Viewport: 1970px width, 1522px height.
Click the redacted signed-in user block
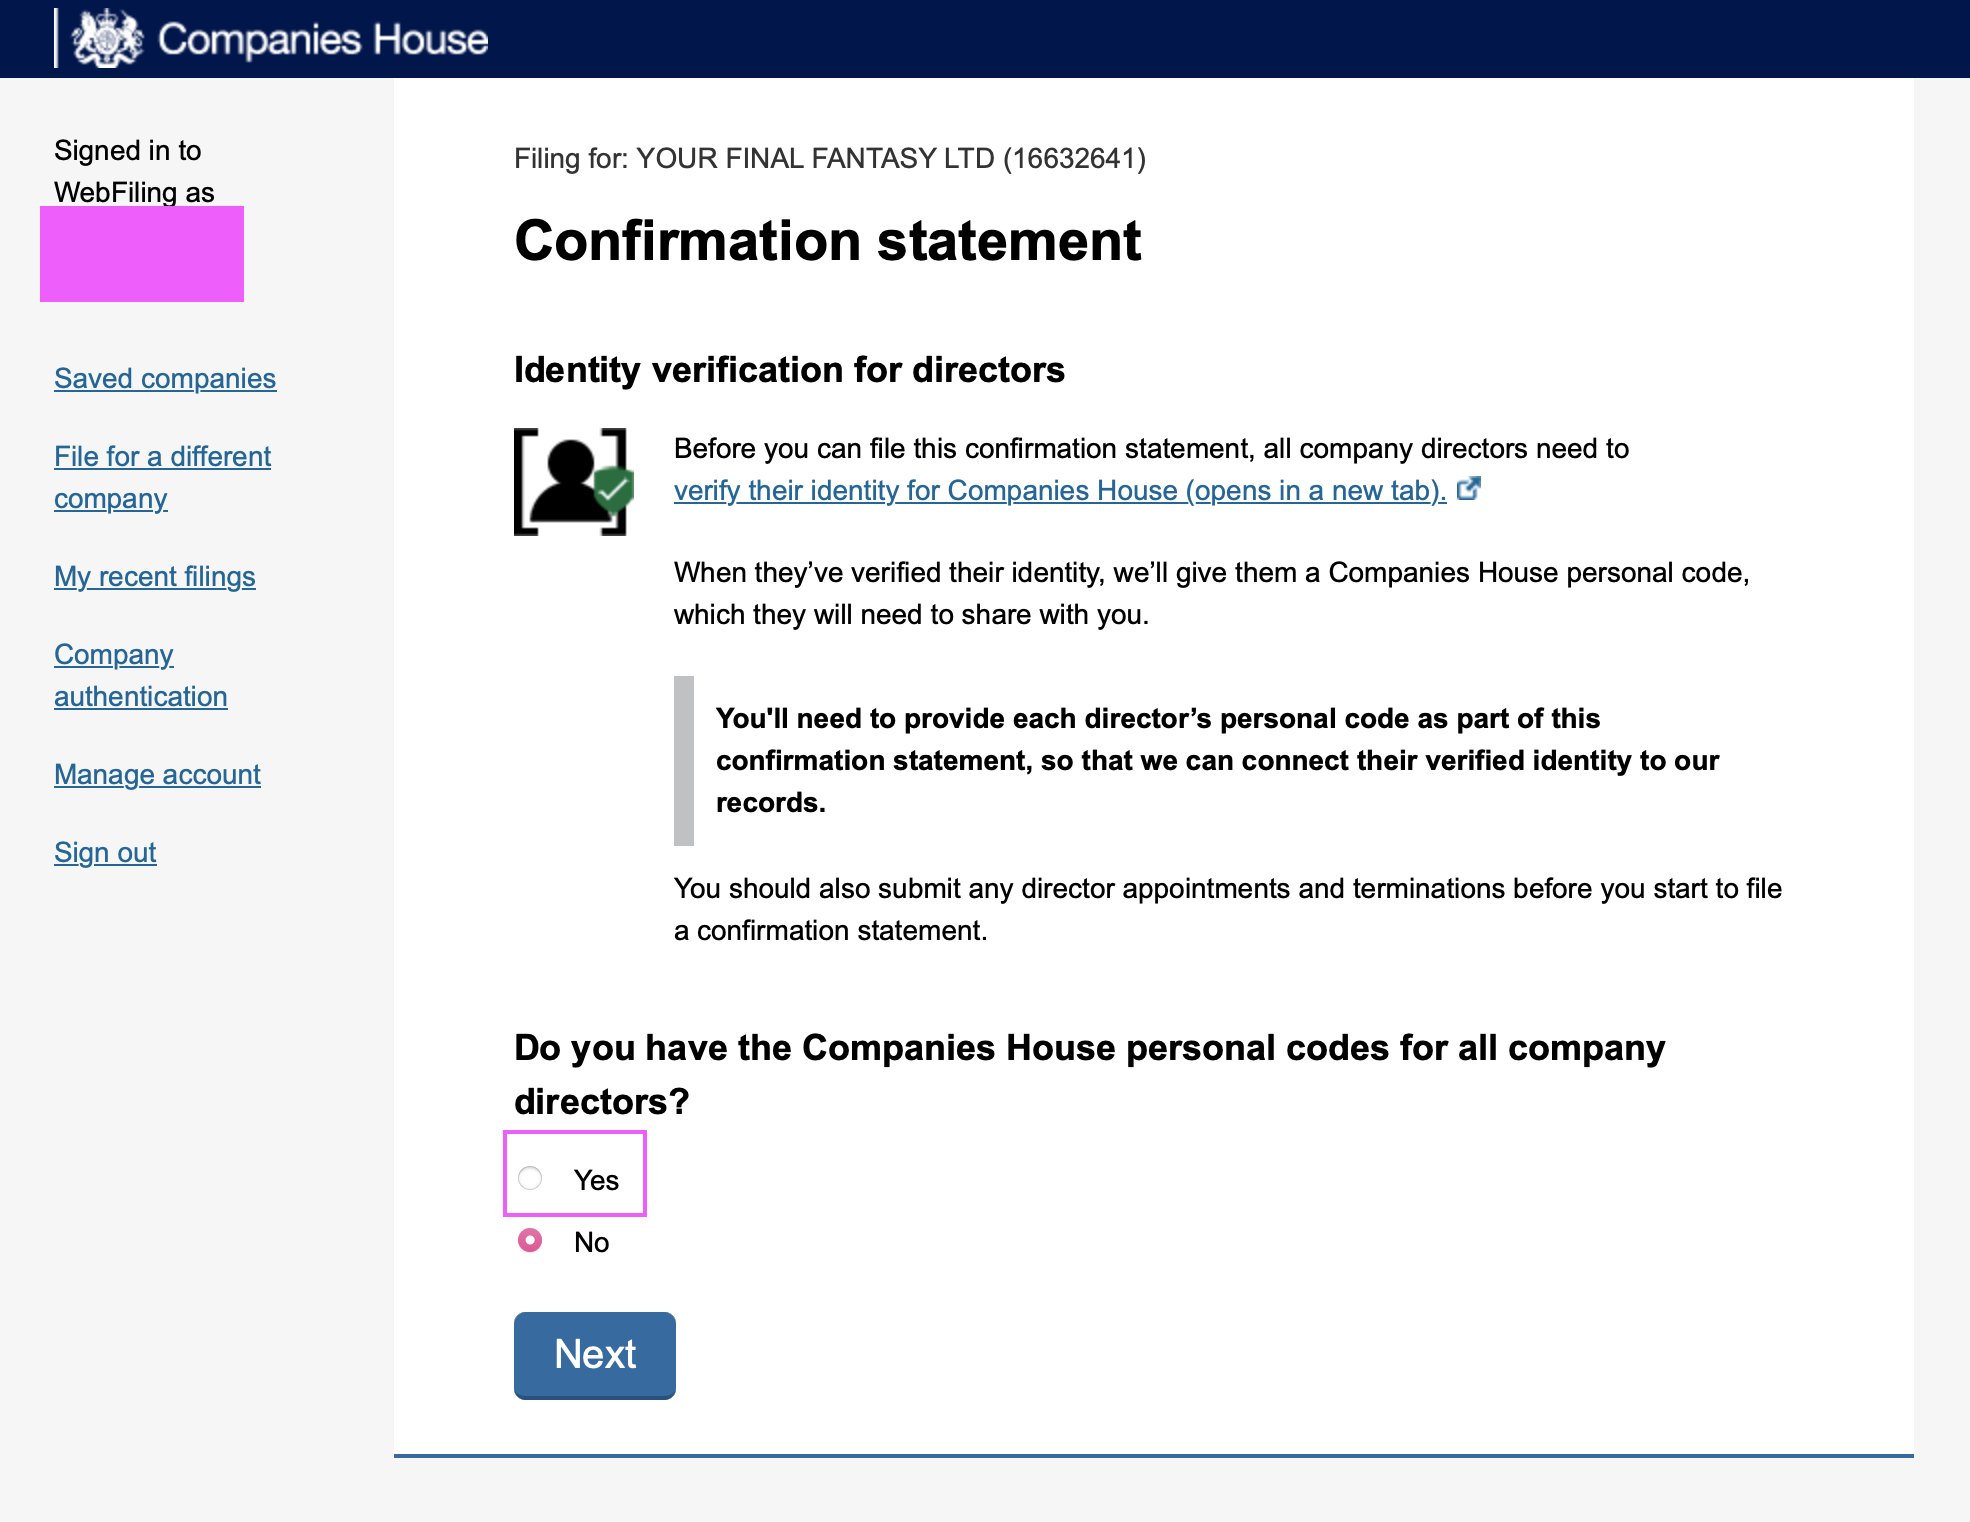(x=142, y=254)
